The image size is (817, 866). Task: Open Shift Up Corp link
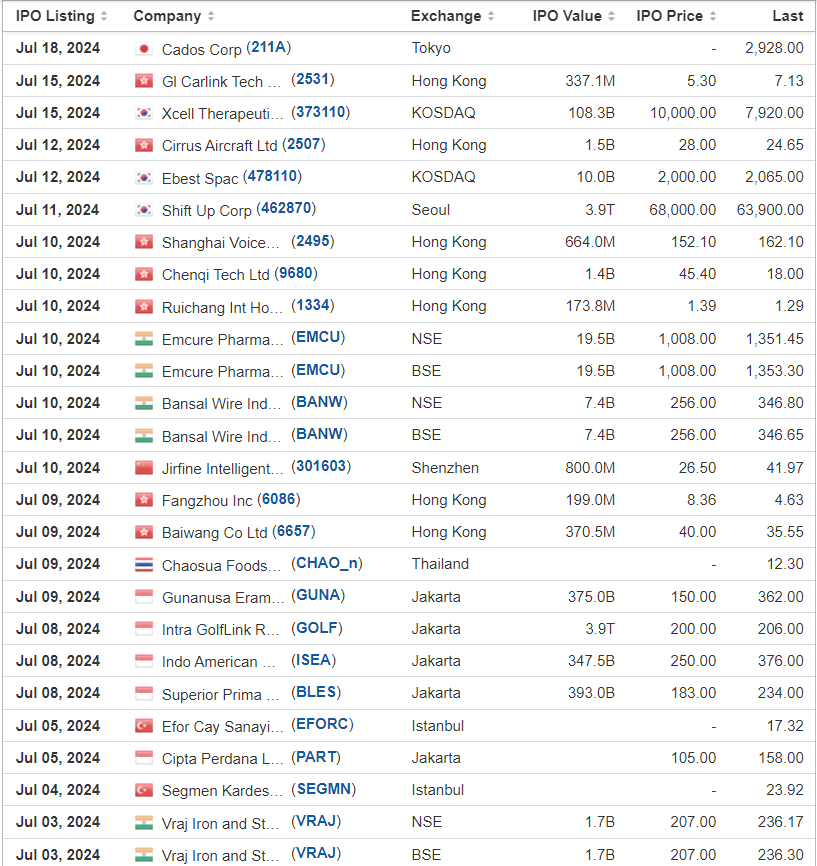[207, 211]
